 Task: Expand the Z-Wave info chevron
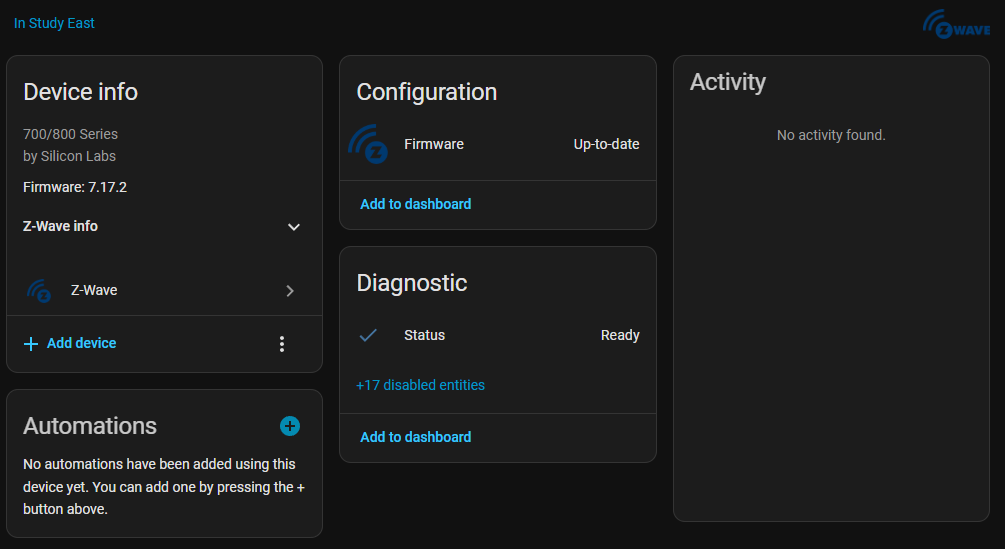294,227
